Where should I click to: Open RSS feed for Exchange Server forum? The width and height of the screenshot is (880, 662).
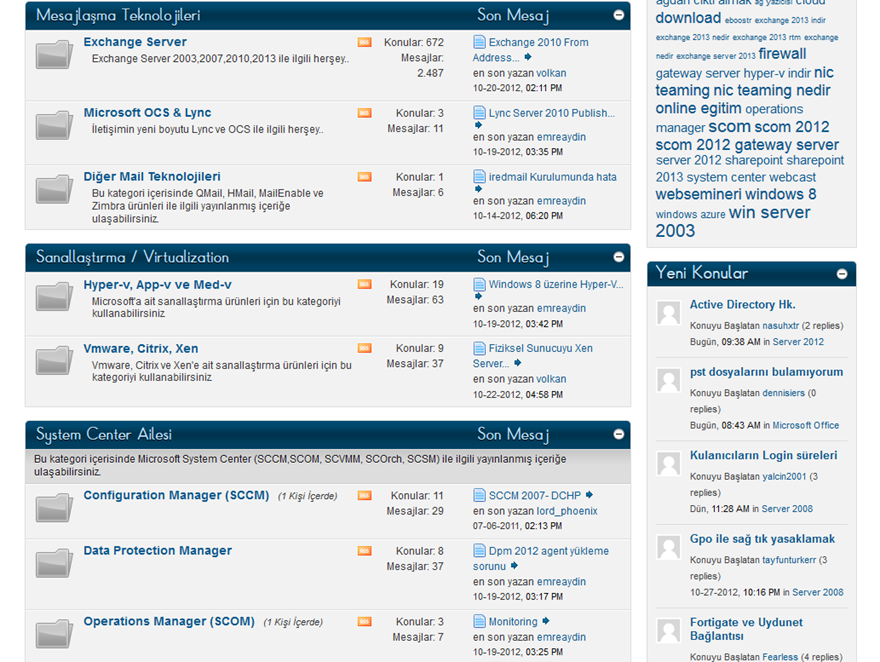click(x=364, y=42)
